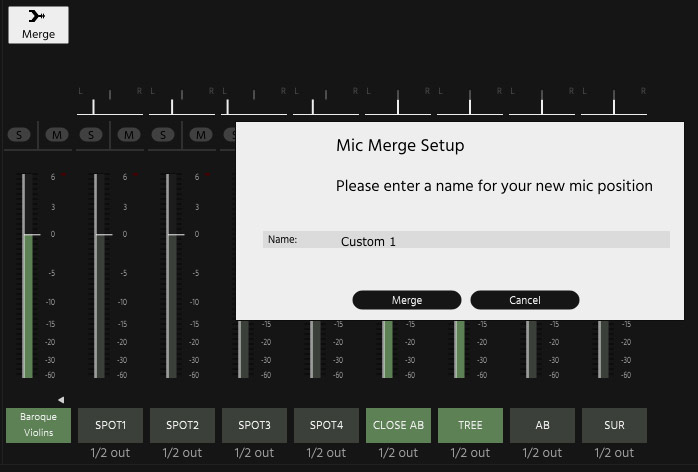
Task: Mute the SPOT1 channel
Action: click(129, 134)
